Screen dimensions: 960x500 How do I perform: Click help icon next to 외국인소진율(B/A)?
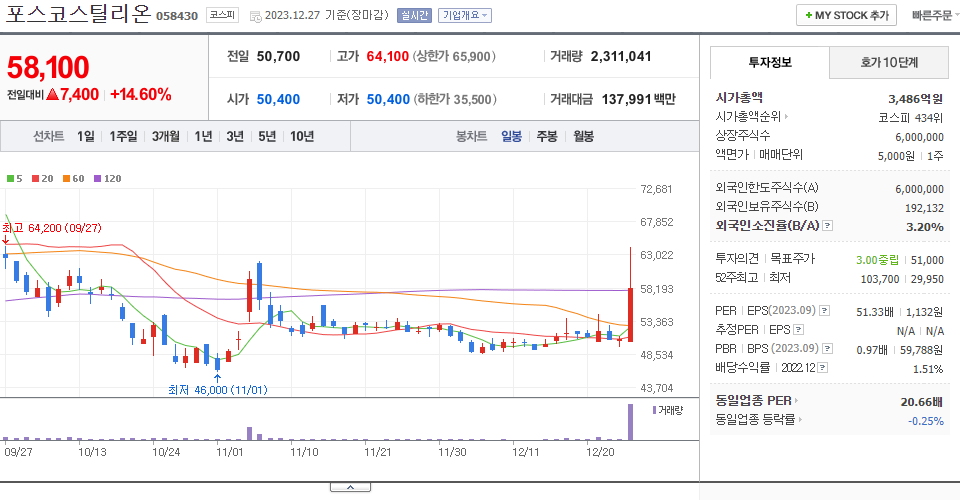coord(827,226)
